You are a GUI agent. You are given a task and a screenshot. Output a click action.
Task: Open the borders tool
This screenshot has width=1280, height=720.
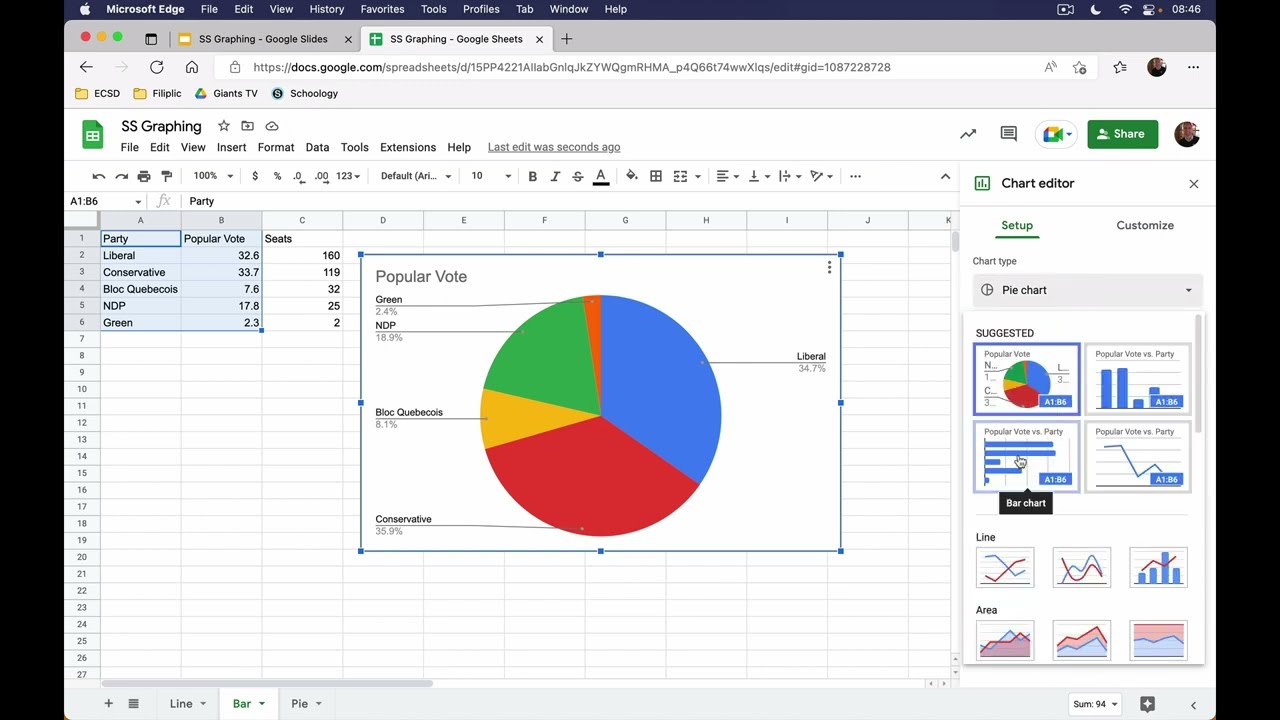click(656, 176)
